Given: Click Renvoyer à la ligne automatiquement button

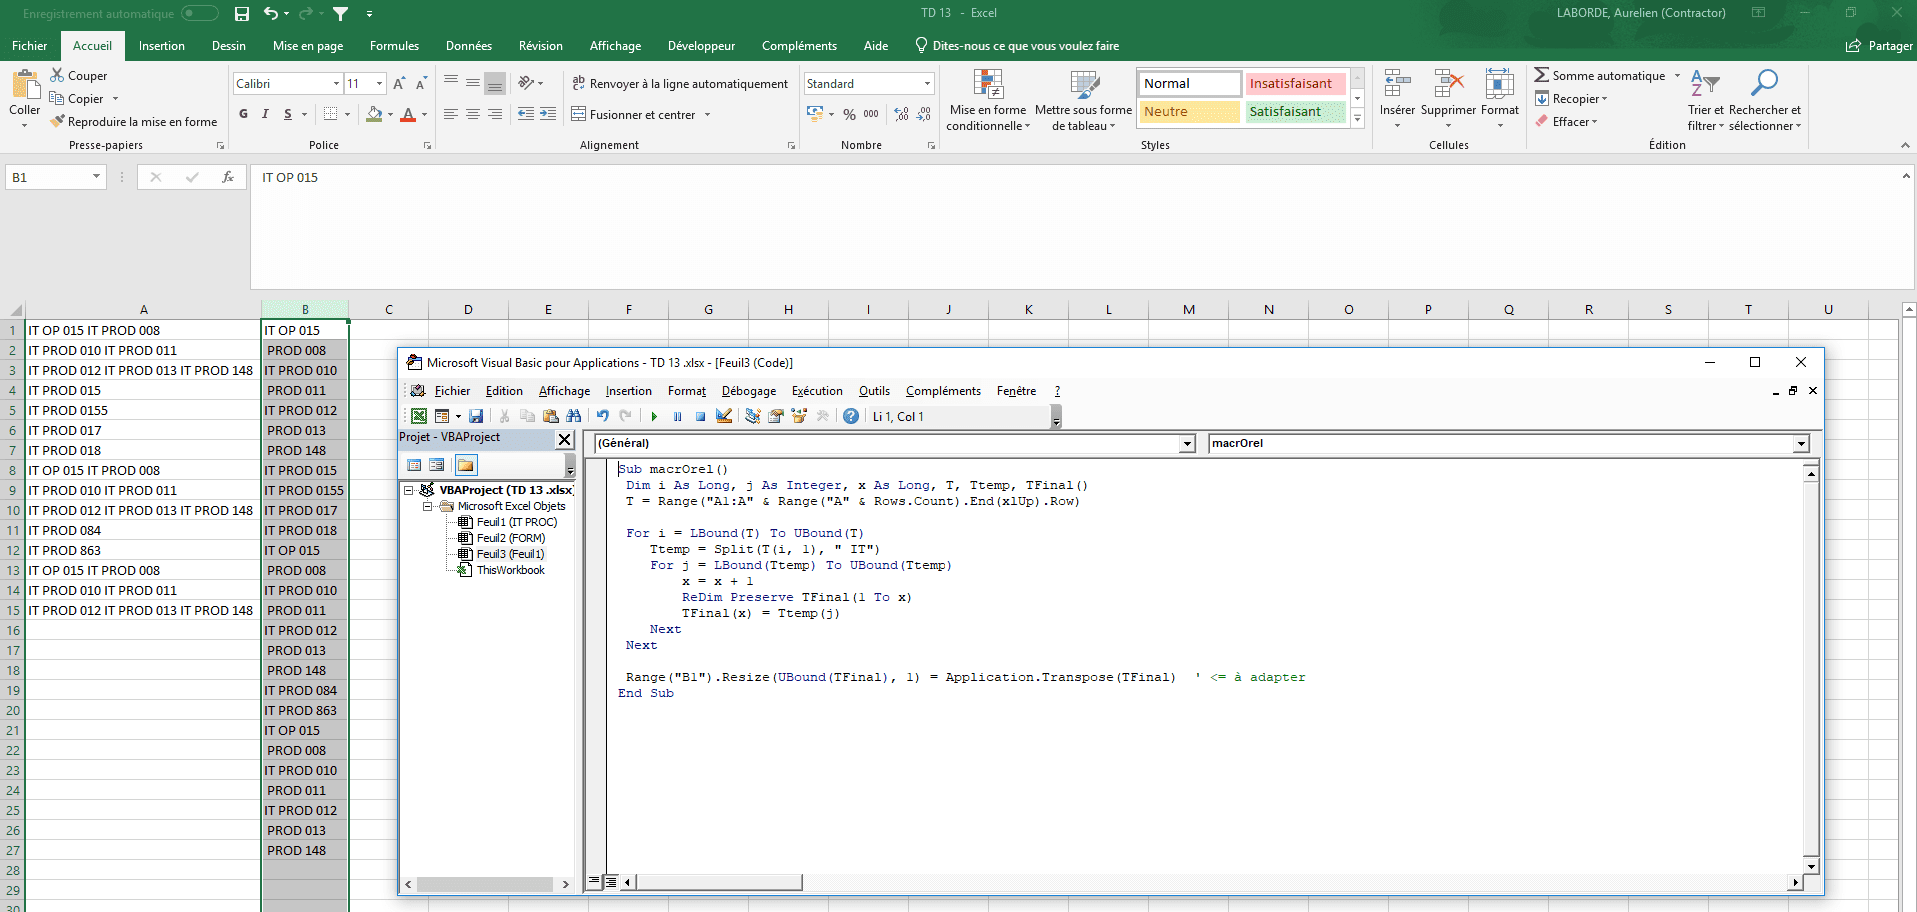Looking at the screenshot, I should (x=680, y=84).
